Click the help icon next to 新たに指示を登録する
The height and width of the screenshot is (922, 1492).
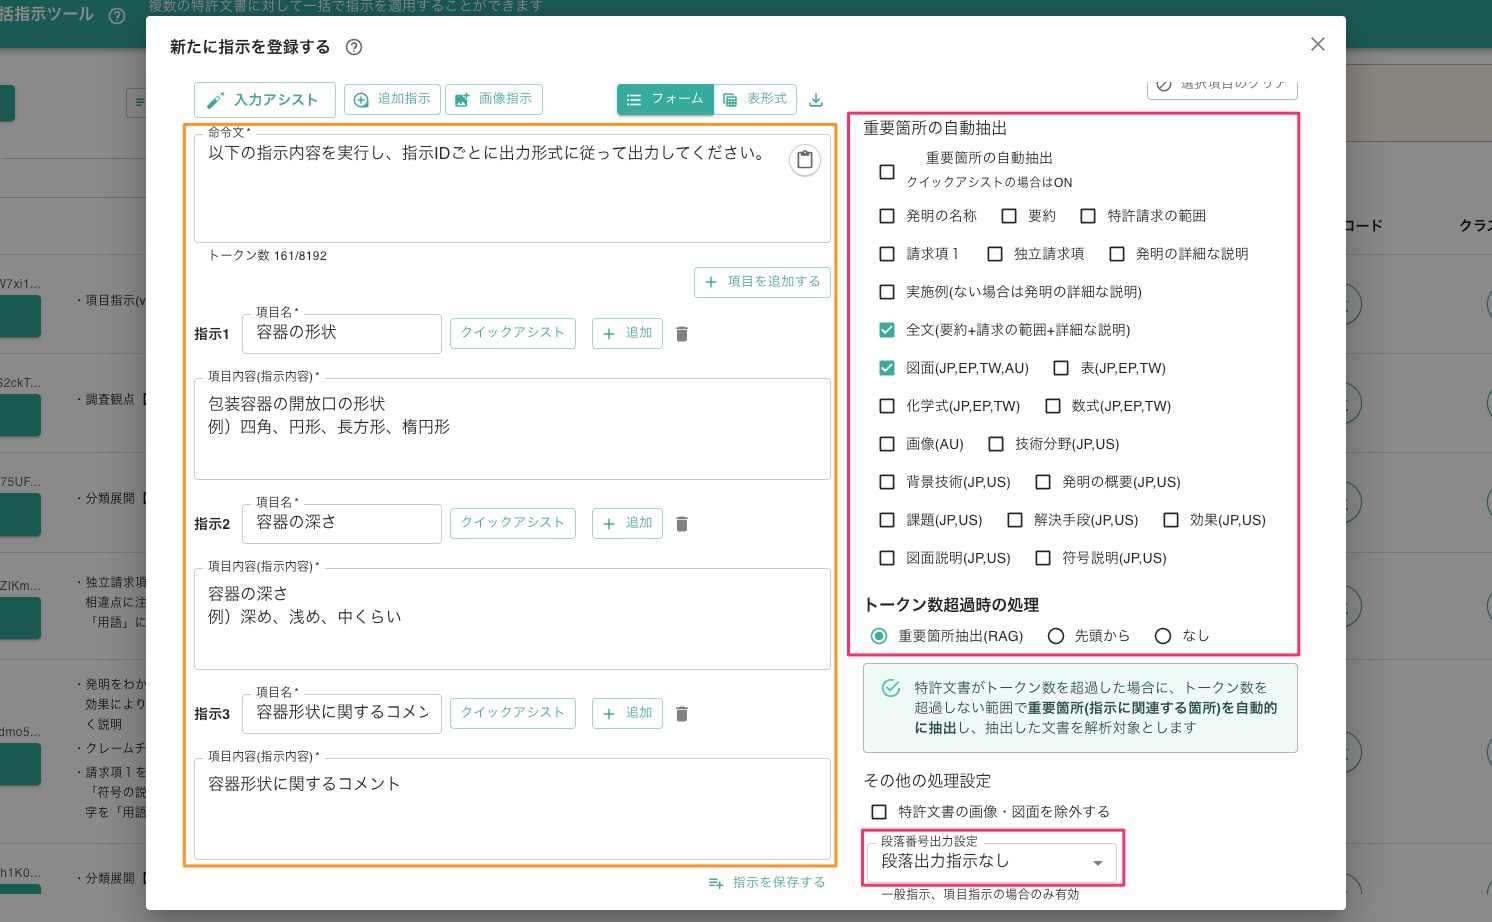tap(353, 47)
